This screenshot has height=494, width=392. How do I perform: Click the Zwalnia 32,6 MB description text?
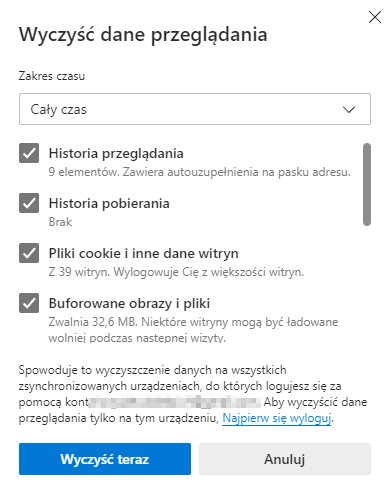pos(193,329)
